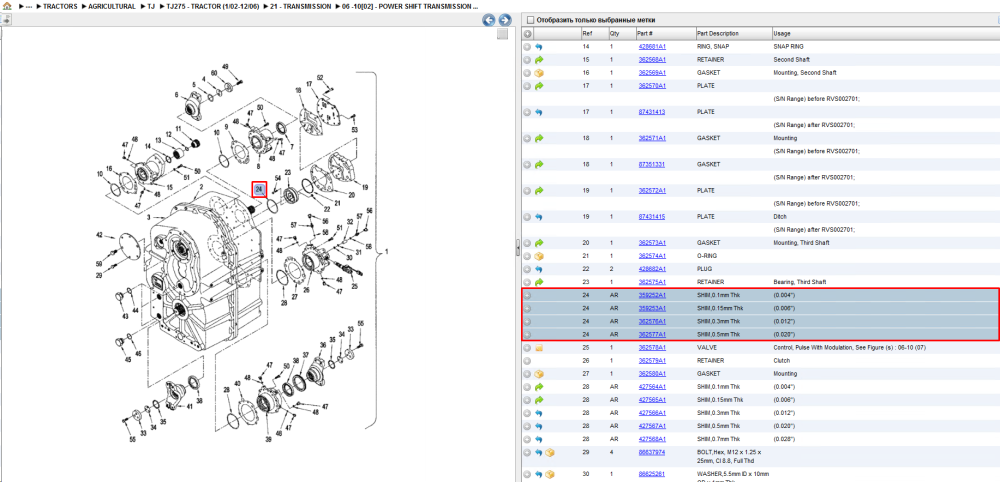Toggle the panel splitter handle between panes

tap(517, 249)
